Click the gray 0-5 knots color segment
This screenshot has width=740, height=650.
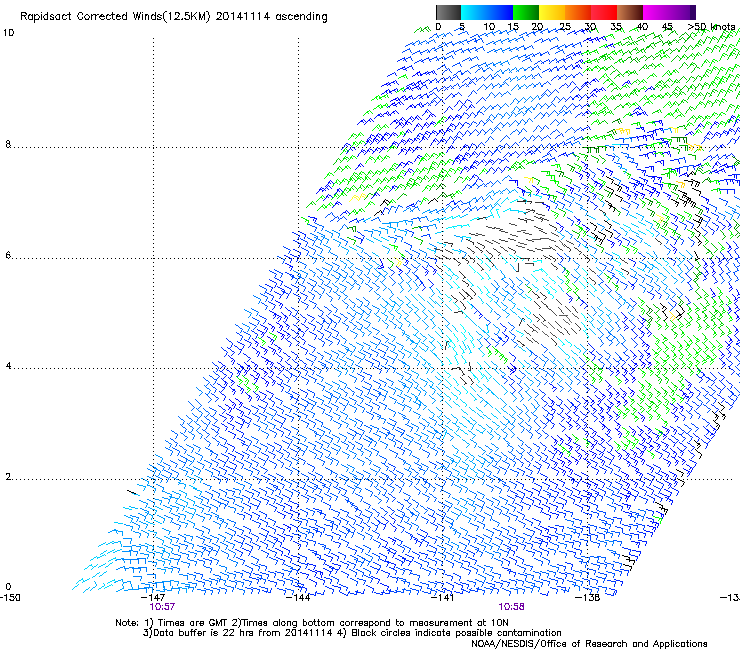coord(448,12)
